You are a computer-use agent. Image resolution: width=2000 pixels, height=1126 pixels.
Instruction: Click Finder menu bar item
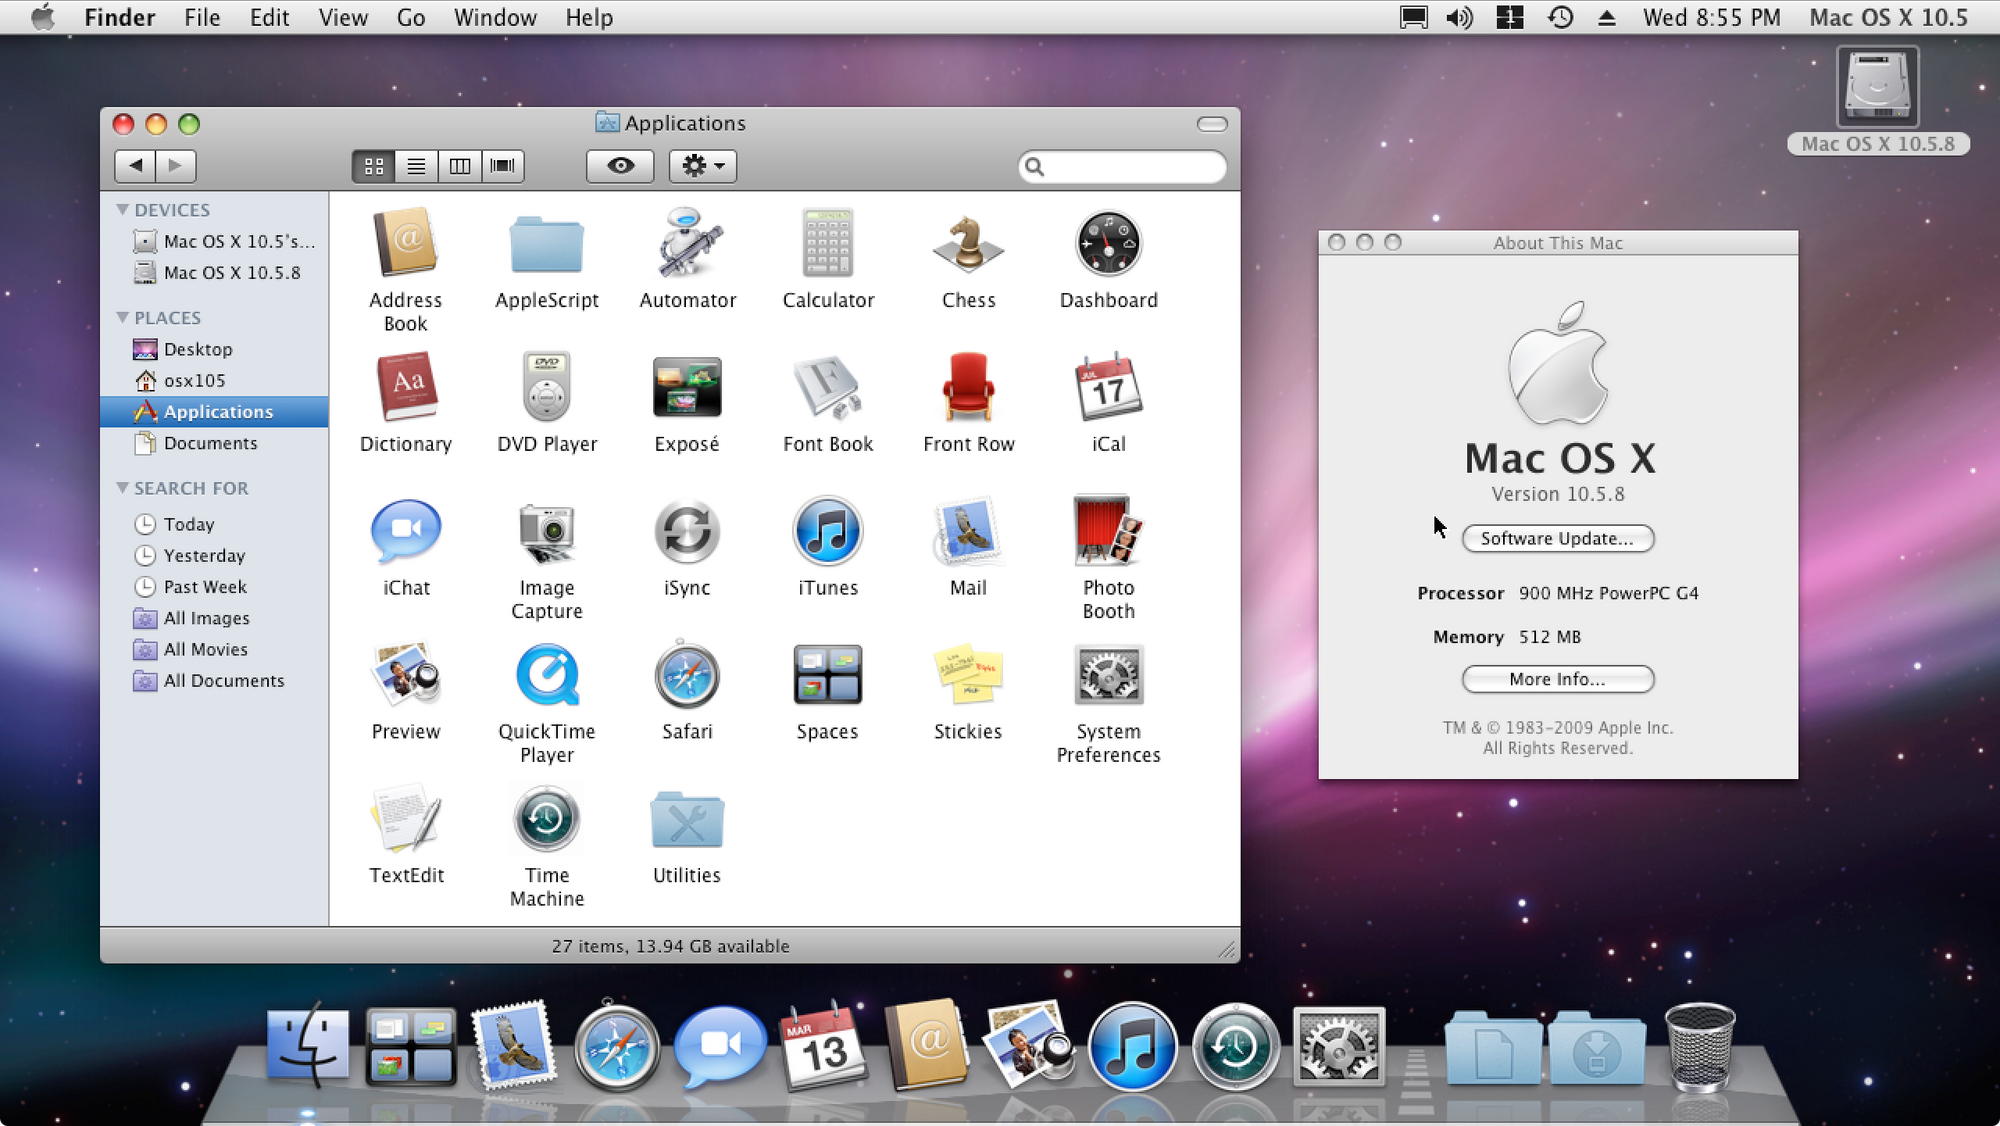pos(122,15)
